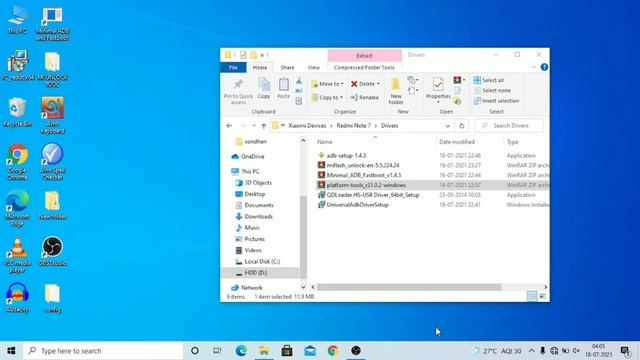
Task: Open Task View on the taskbar
Action: 218,350
